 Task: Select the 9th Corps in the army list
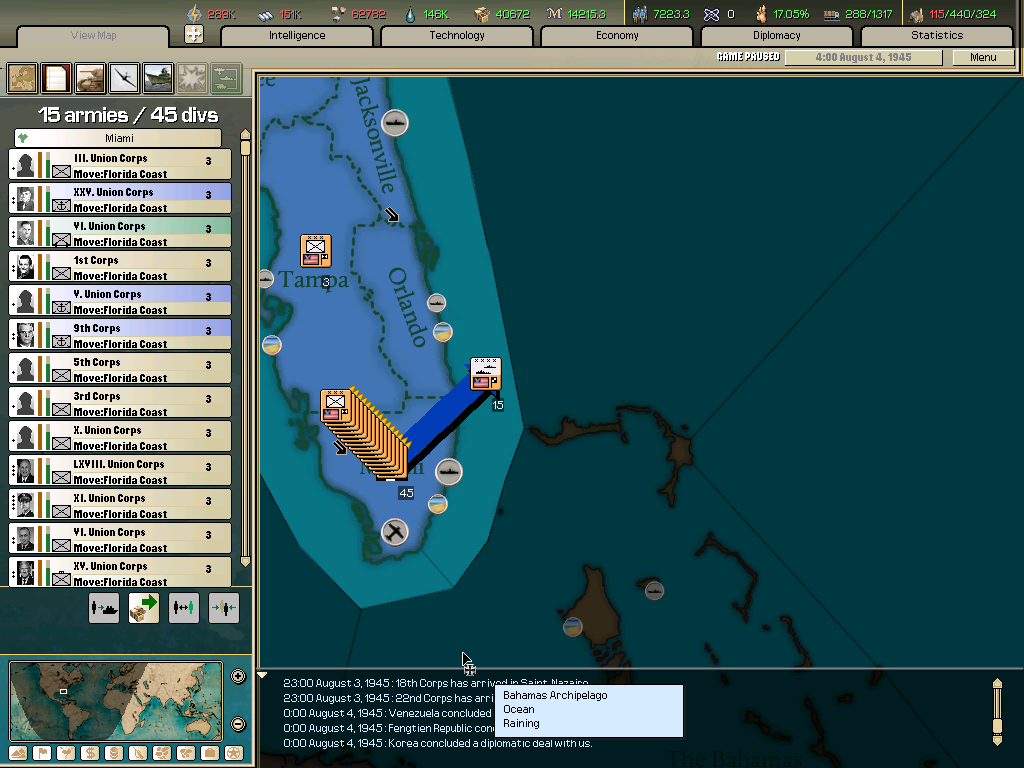[119, 333]
